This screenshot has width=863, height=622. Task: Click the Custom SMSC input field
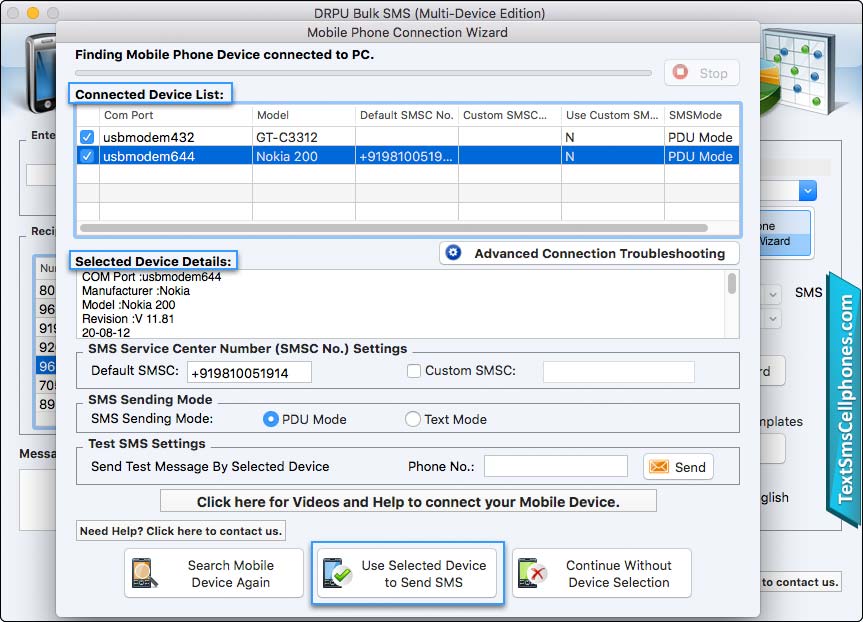tap(619, 372)
